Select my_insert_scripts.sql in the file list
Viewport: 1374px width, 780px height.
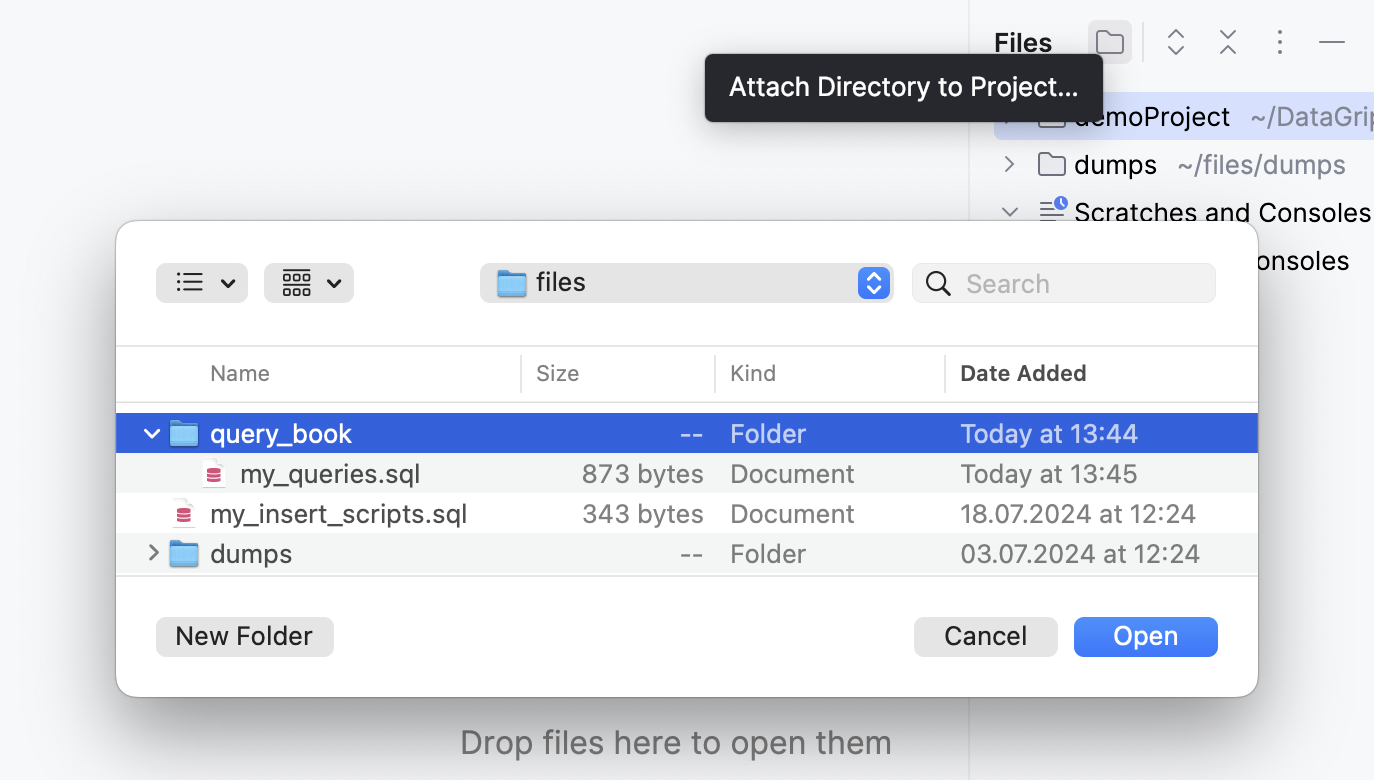(x=338, y=513)
